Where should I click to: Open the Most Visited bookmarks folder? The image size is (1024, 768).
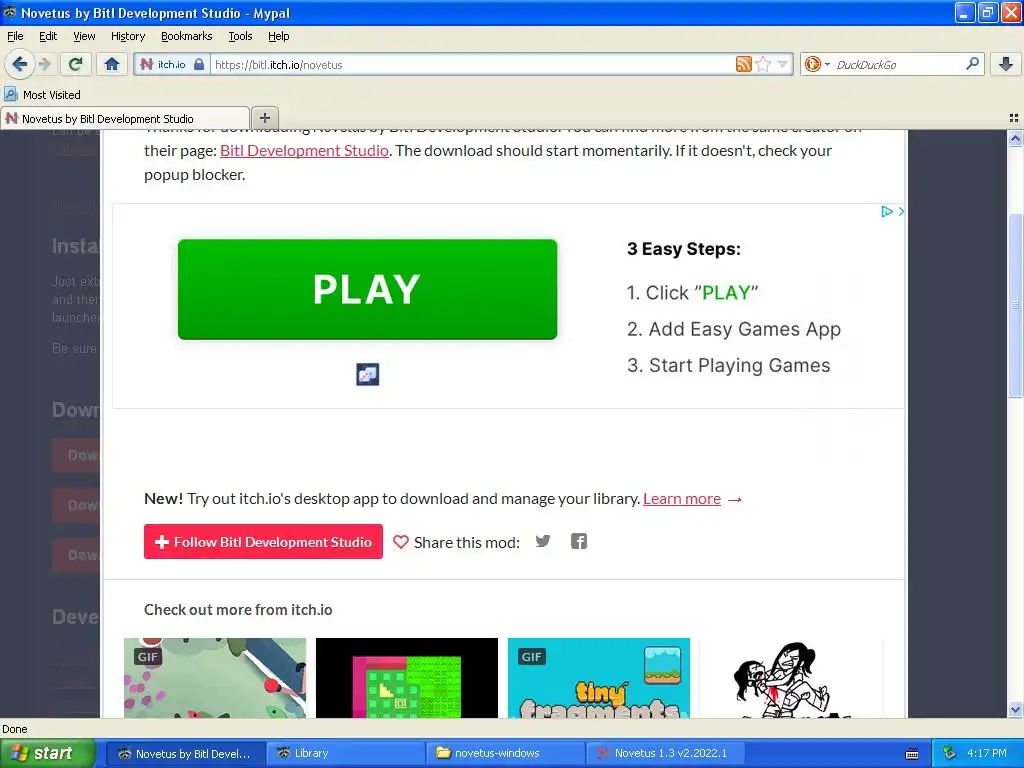tap(42, 95)
